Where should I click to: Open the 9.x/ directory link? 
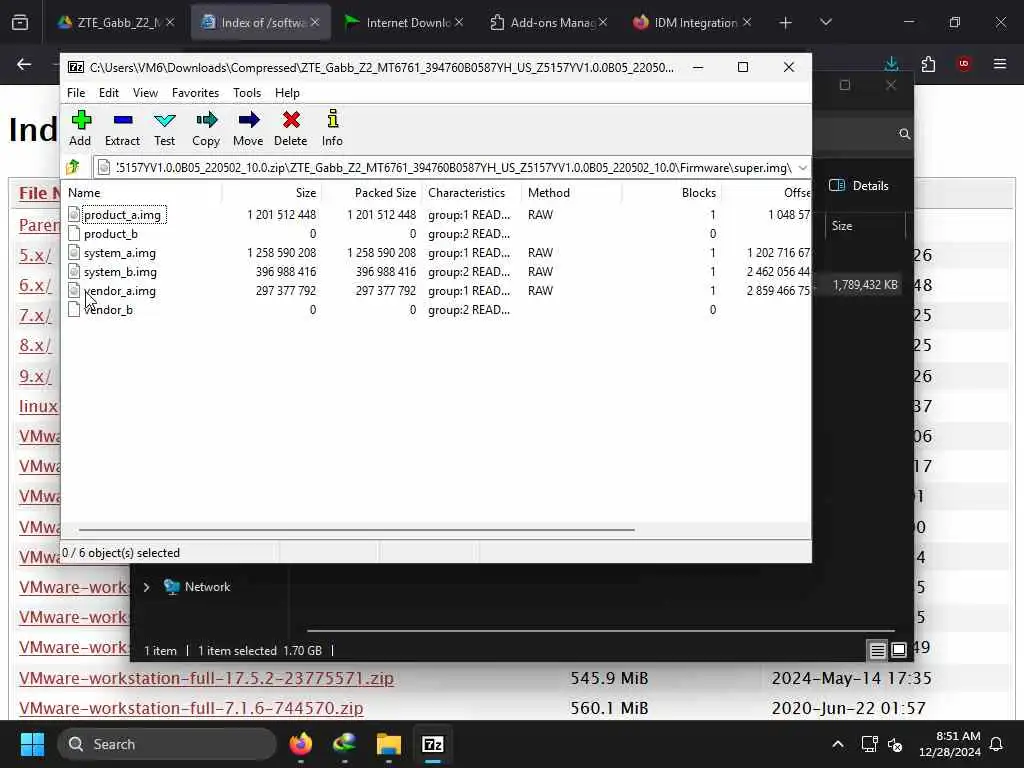click(x=35, y=376)
